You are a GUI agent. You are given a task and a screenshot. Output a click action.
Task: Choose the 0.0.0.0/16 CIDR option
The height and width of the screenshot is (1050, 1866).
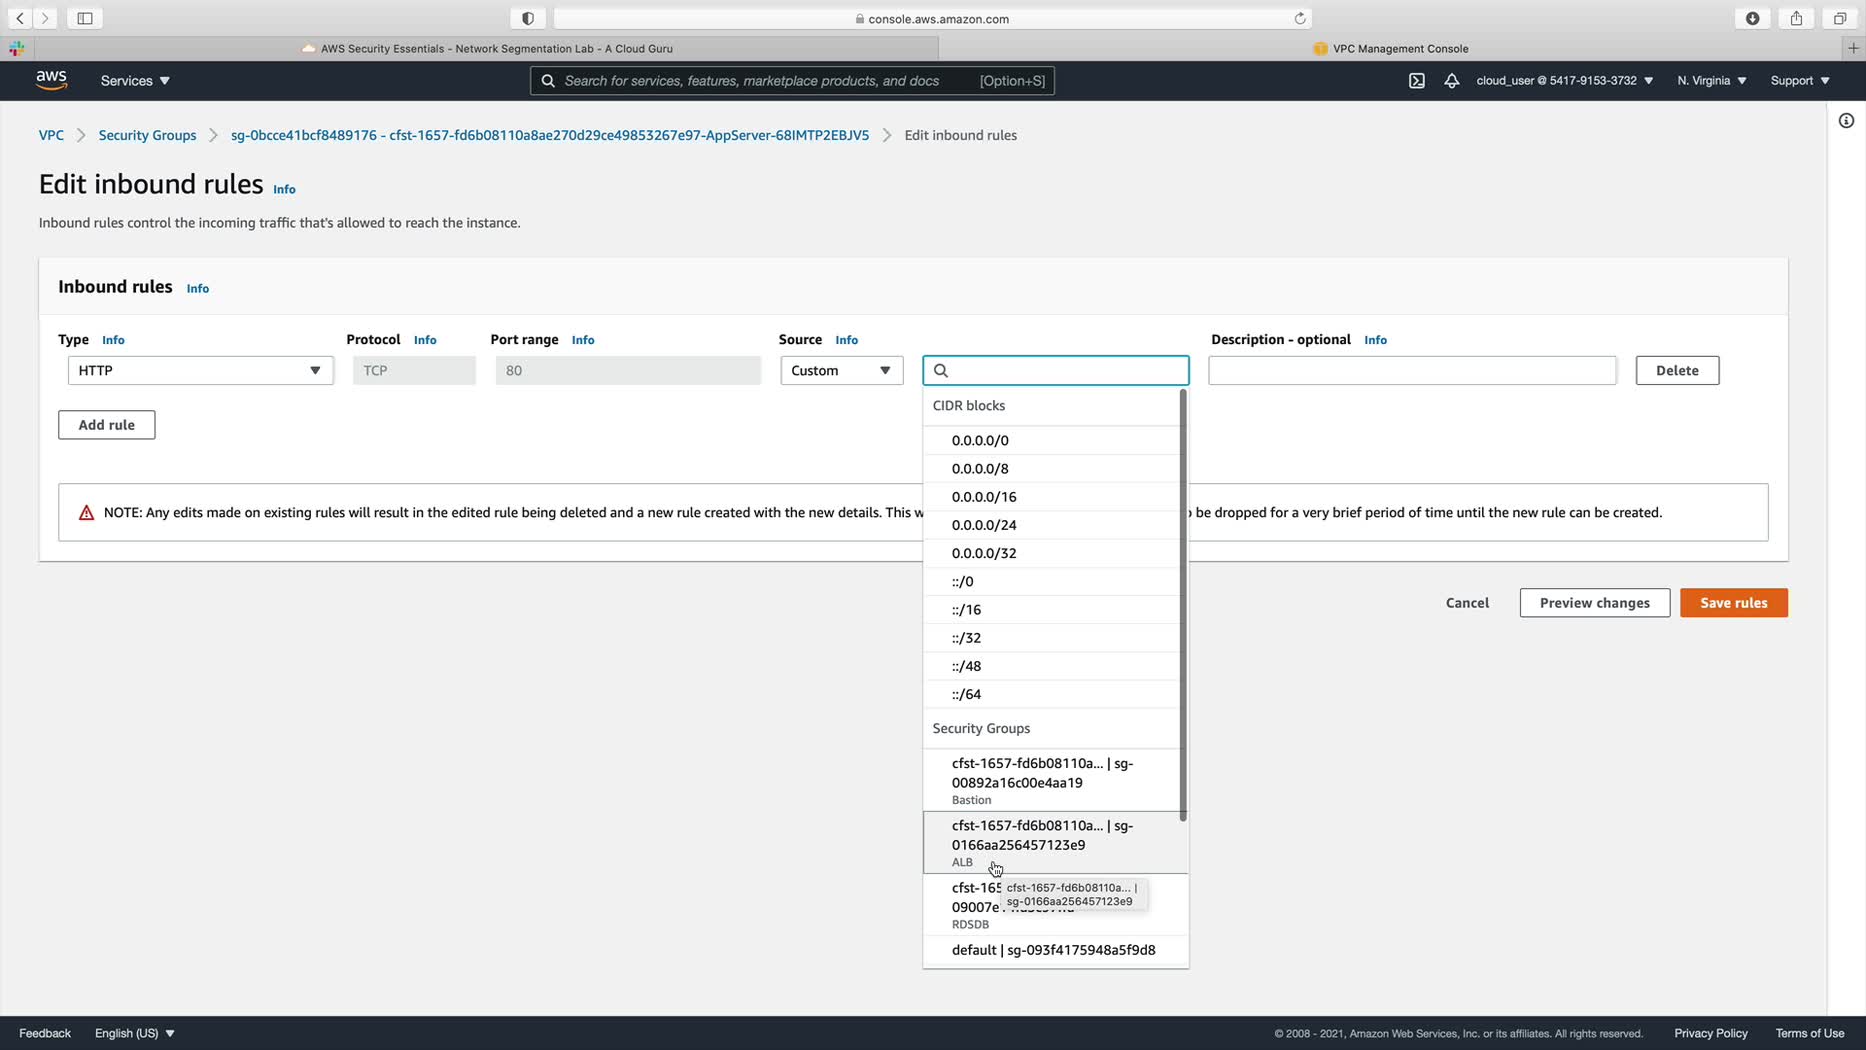pos(1052,497)
